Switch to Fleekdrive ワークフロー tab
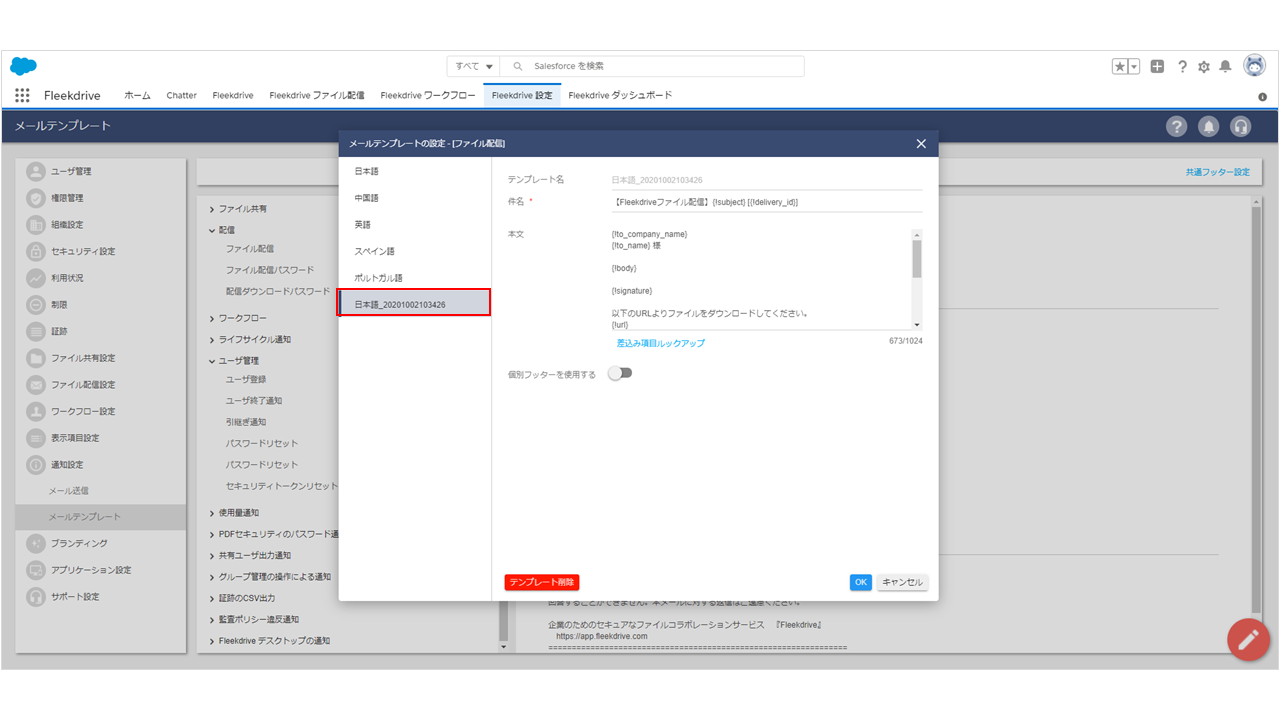1280x720 pixels. [428, 96]
